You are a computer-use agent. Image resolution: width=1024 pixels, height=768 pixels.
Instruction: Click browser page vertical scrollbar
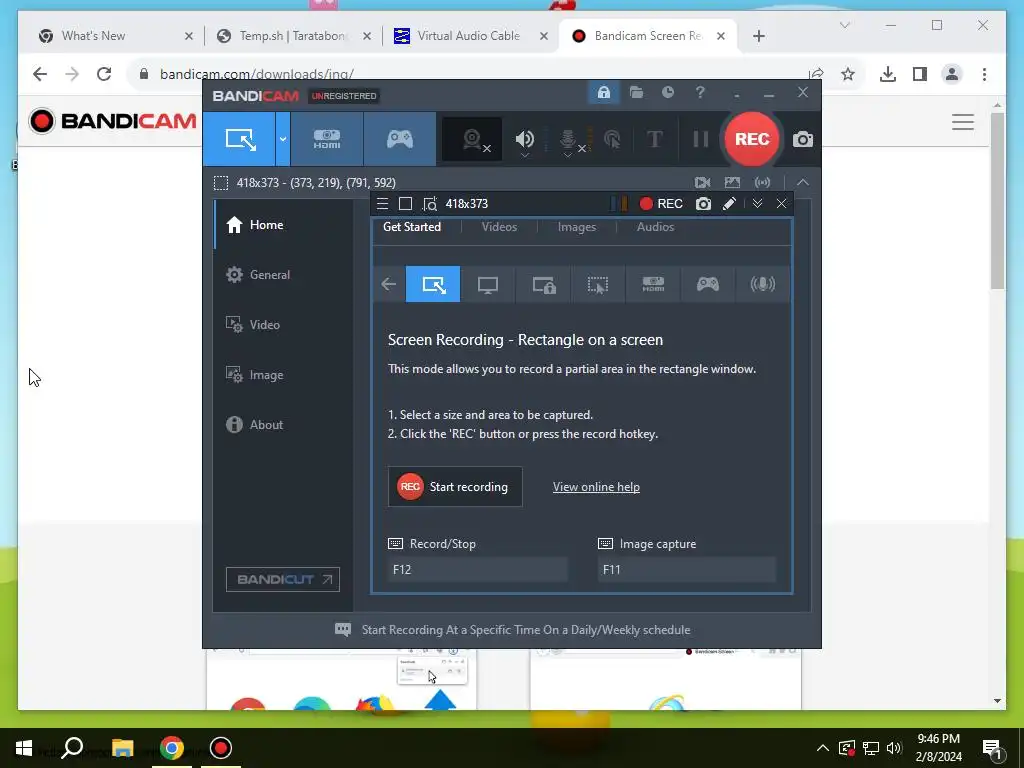click(997, 201)
